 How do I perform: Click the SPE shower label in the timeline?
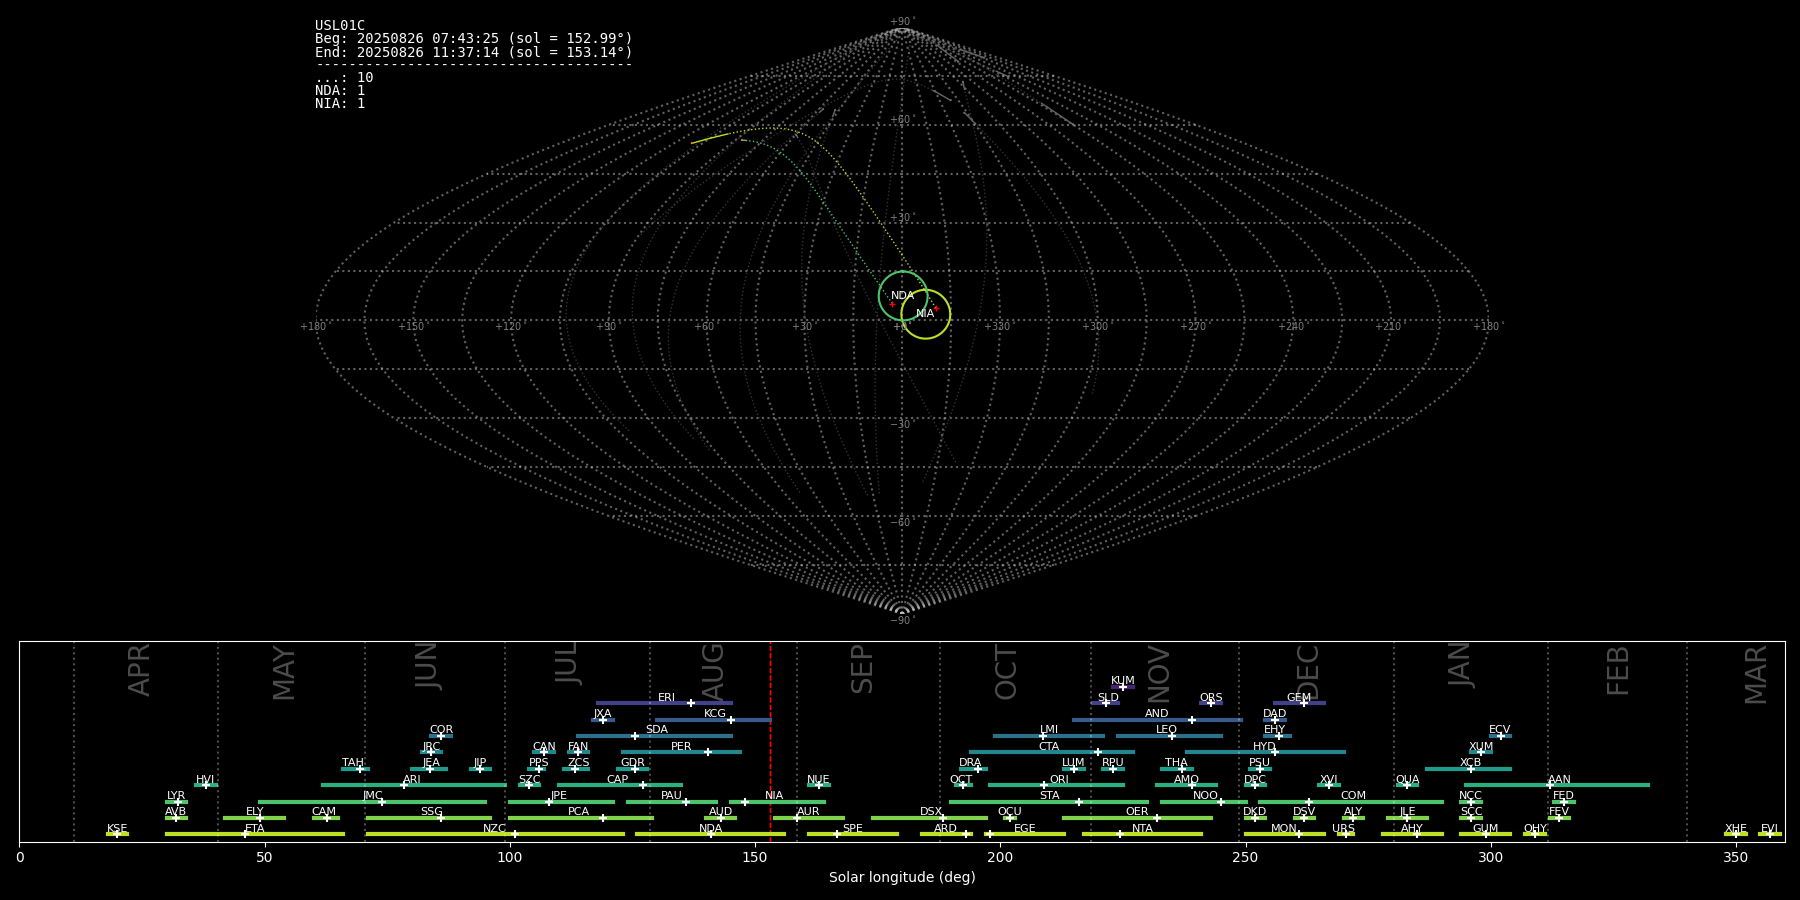click(x=853, y=829)
